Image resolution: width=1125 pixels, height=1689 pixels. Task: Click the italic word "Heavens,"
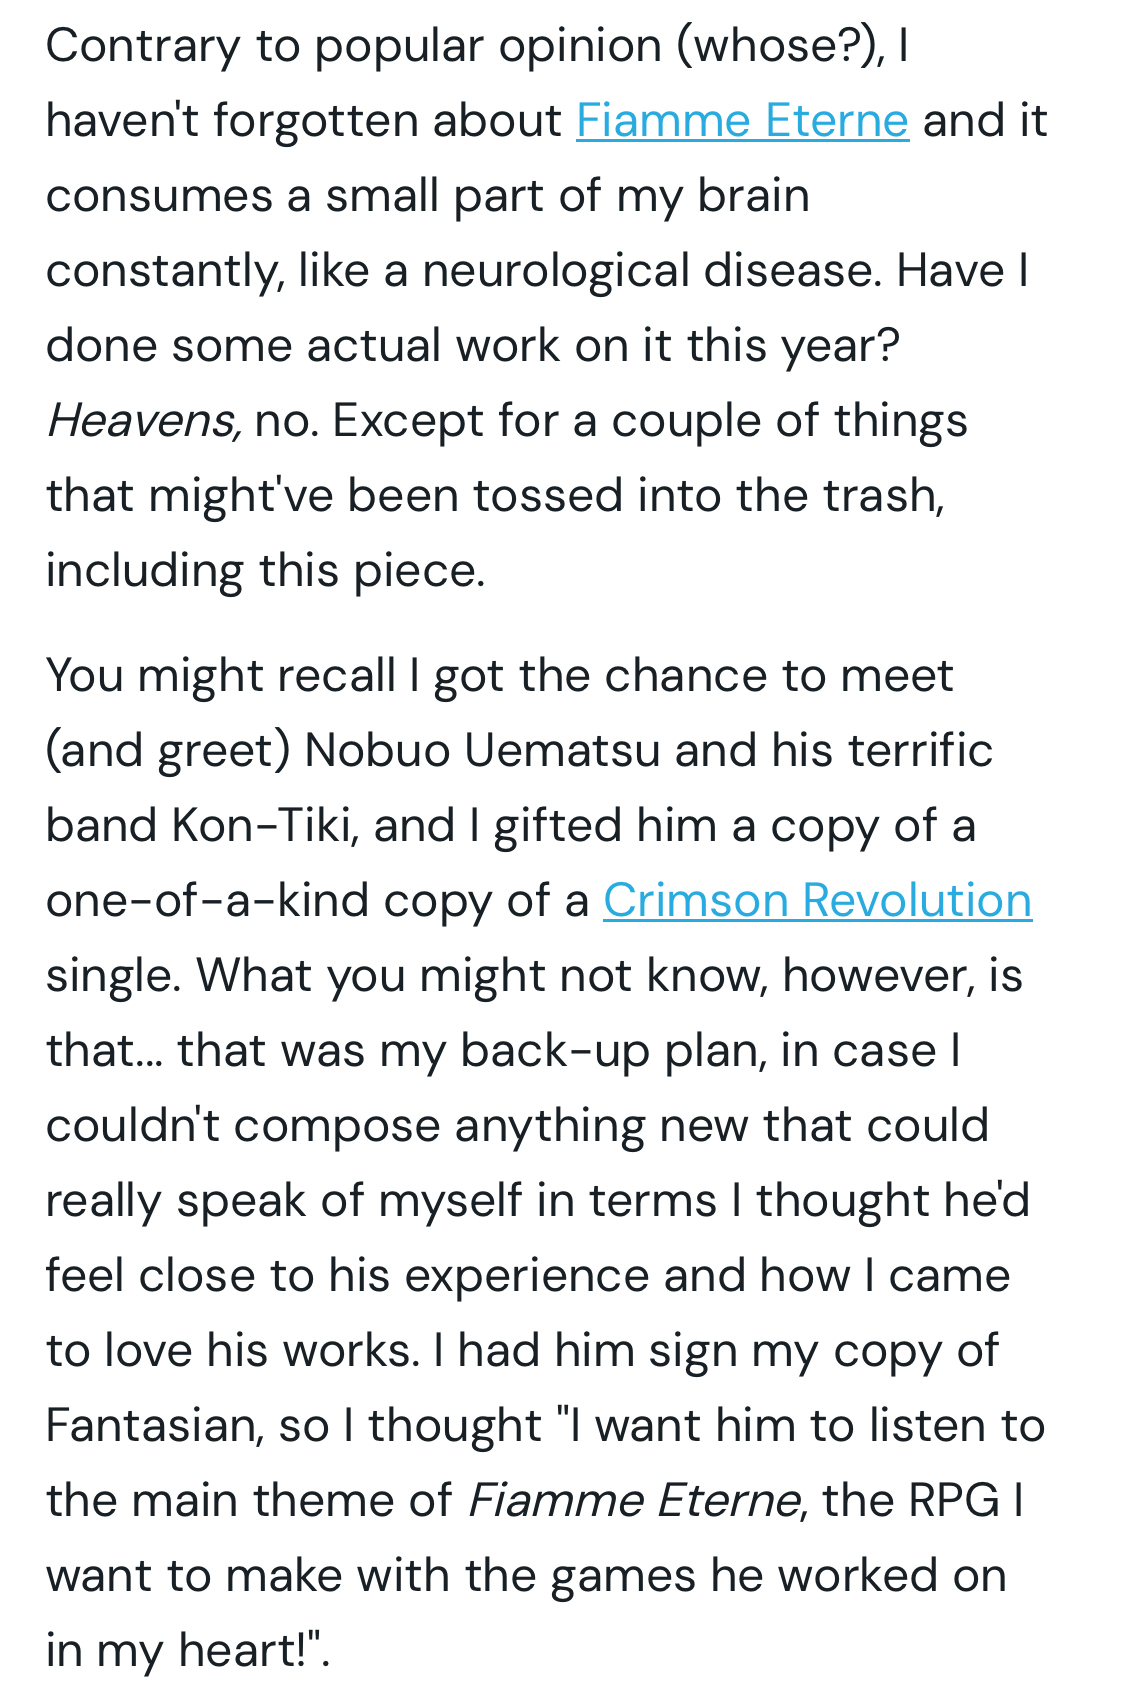click(144, 421)
